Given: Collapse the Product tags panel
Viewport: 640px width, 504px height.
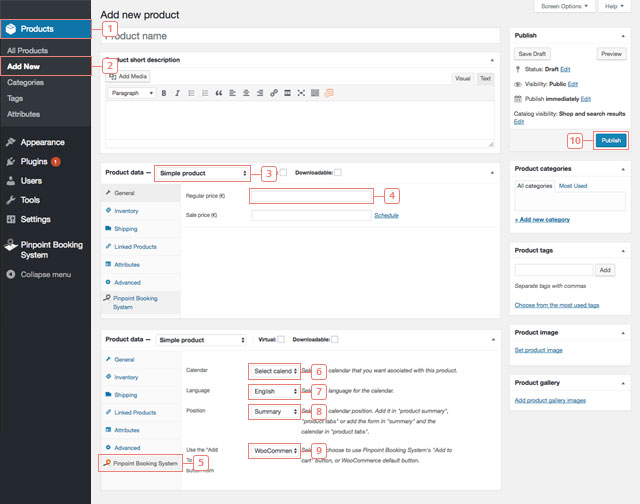Looking at the screenshot, I should (x=623, y=251).
